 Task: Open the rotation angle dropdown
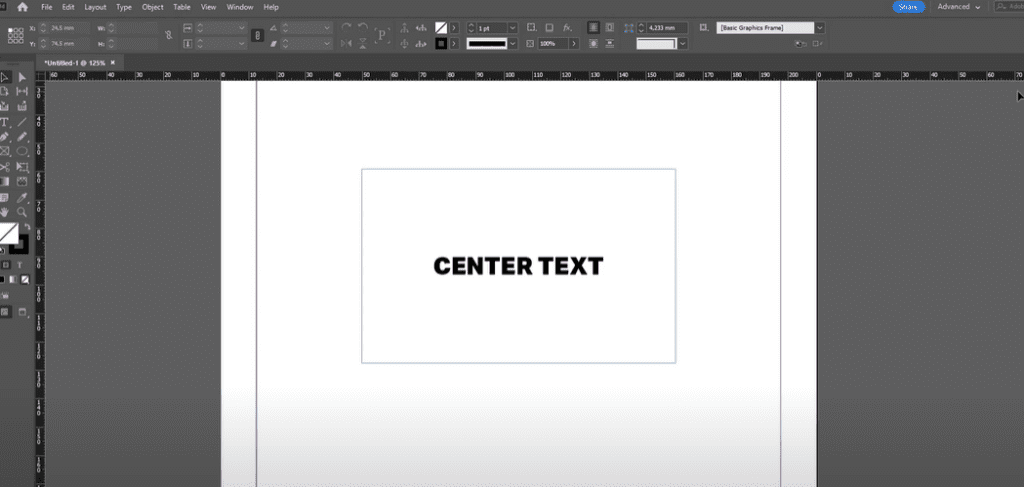point(327,28)
